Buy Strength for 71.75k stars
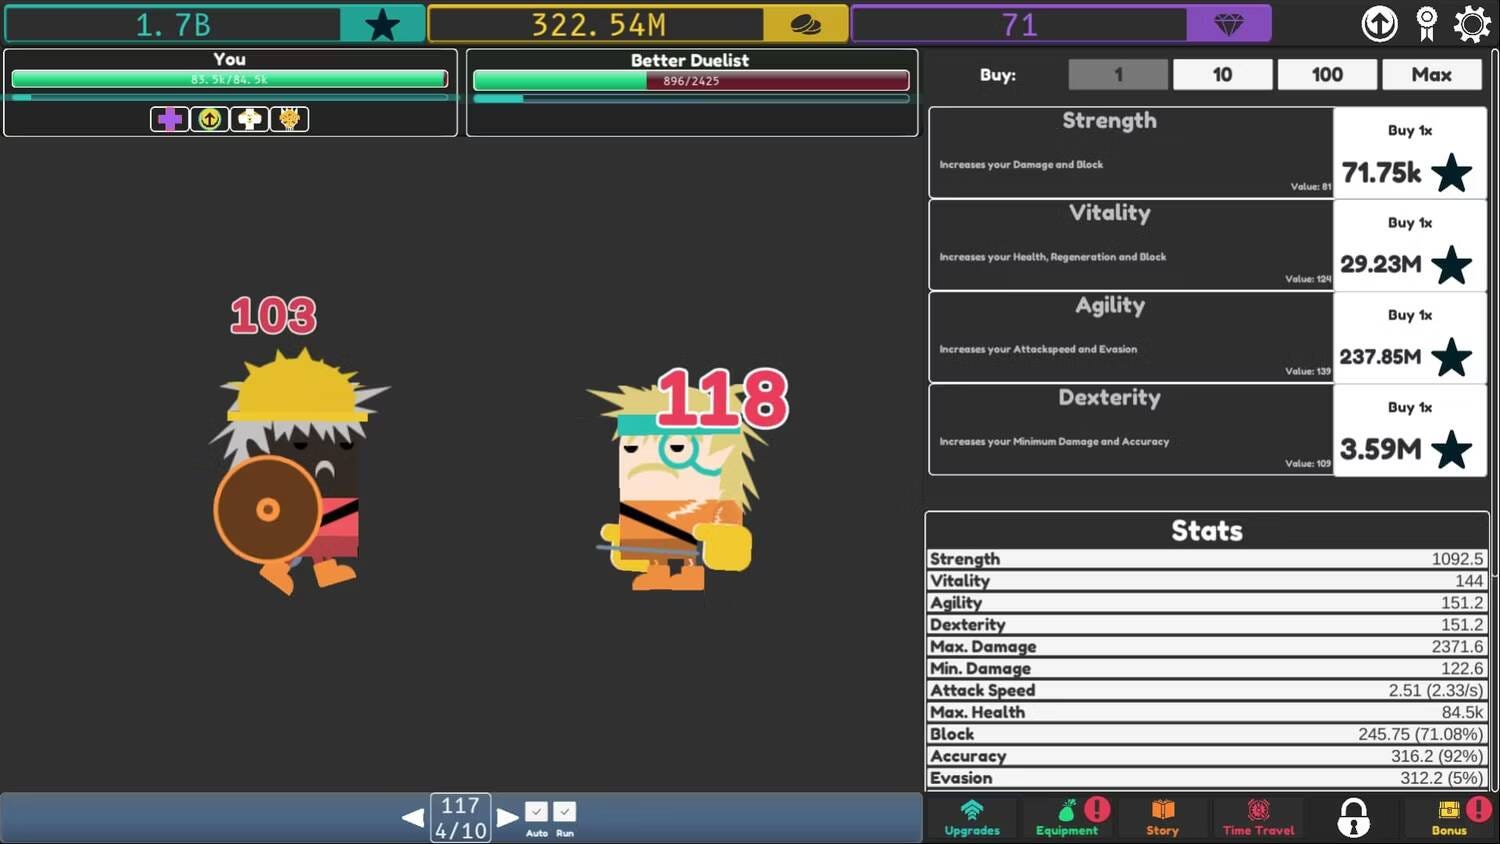Viewport: 1500px width, 844px height. pyautogui.click(x=1410, y=153)
